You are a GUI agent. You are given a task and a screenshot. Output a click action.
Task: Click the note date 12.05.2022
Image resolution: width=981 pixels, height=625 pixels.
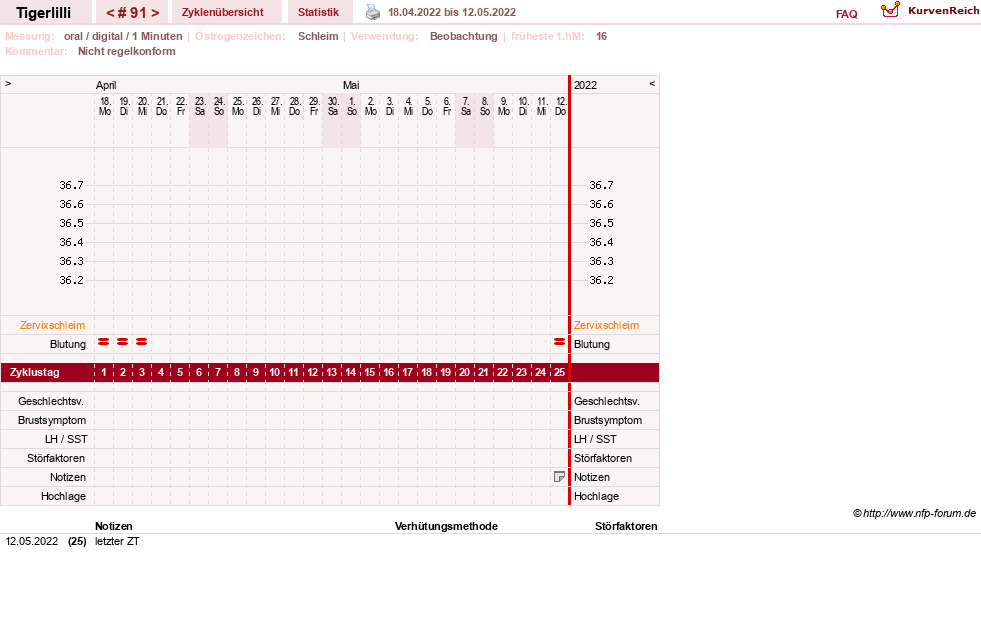[31, 541]
